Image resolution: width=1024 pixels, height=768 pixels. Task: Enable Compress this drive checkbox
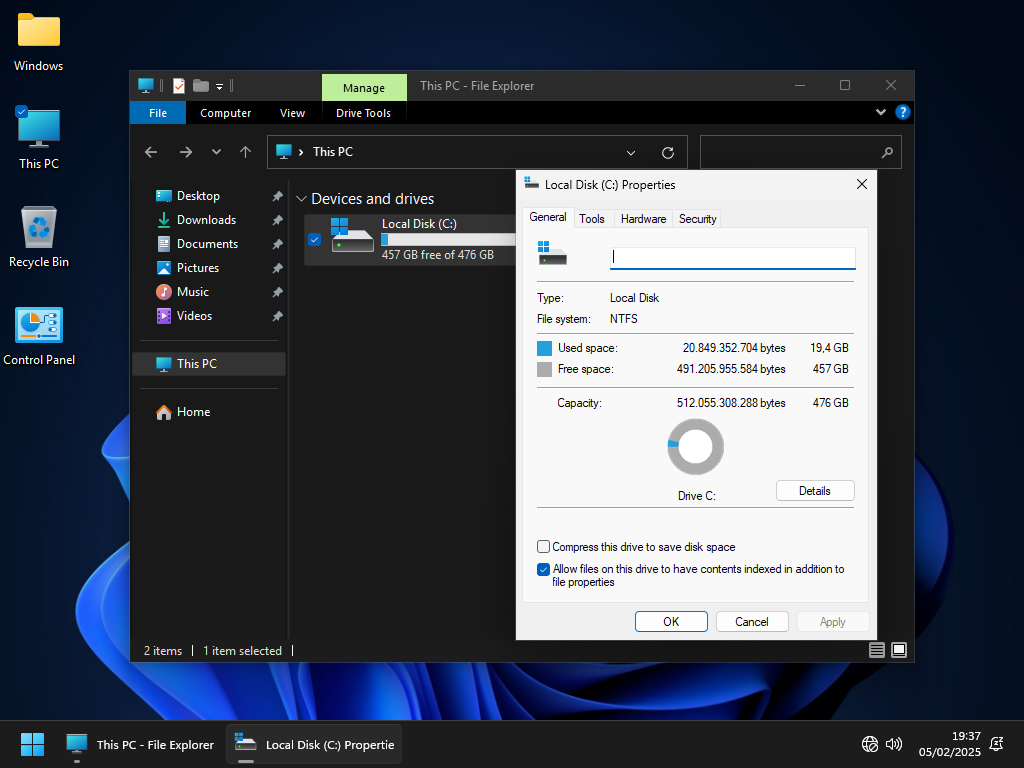pos(543,547)
